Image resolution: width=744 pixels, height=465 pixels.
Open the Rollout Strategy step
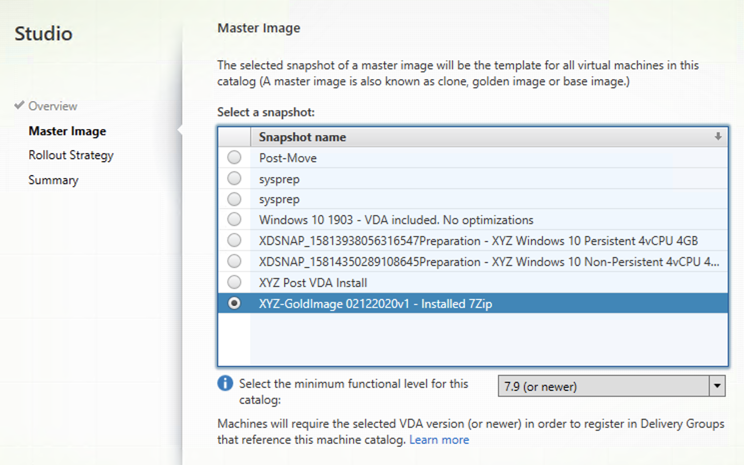tap(71, 155)
